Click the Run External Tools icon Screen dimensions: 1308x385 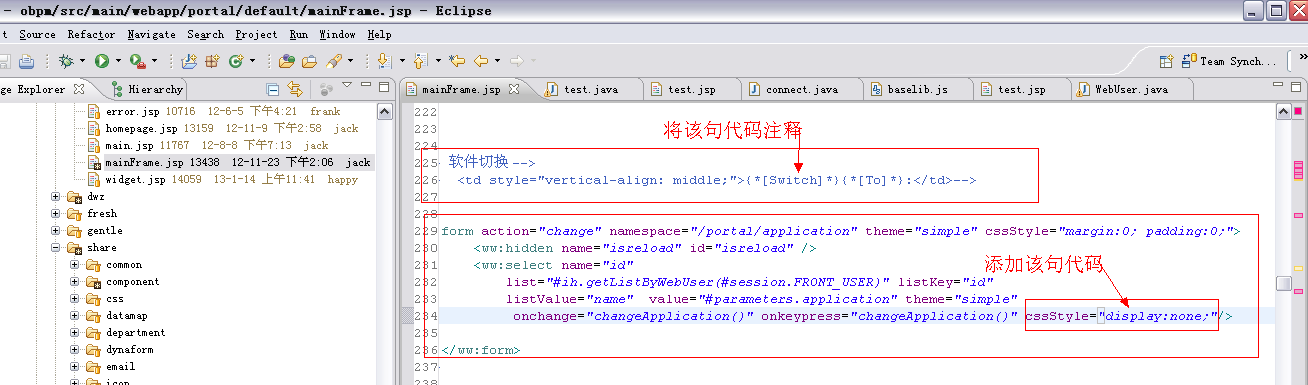coord(137,61)
